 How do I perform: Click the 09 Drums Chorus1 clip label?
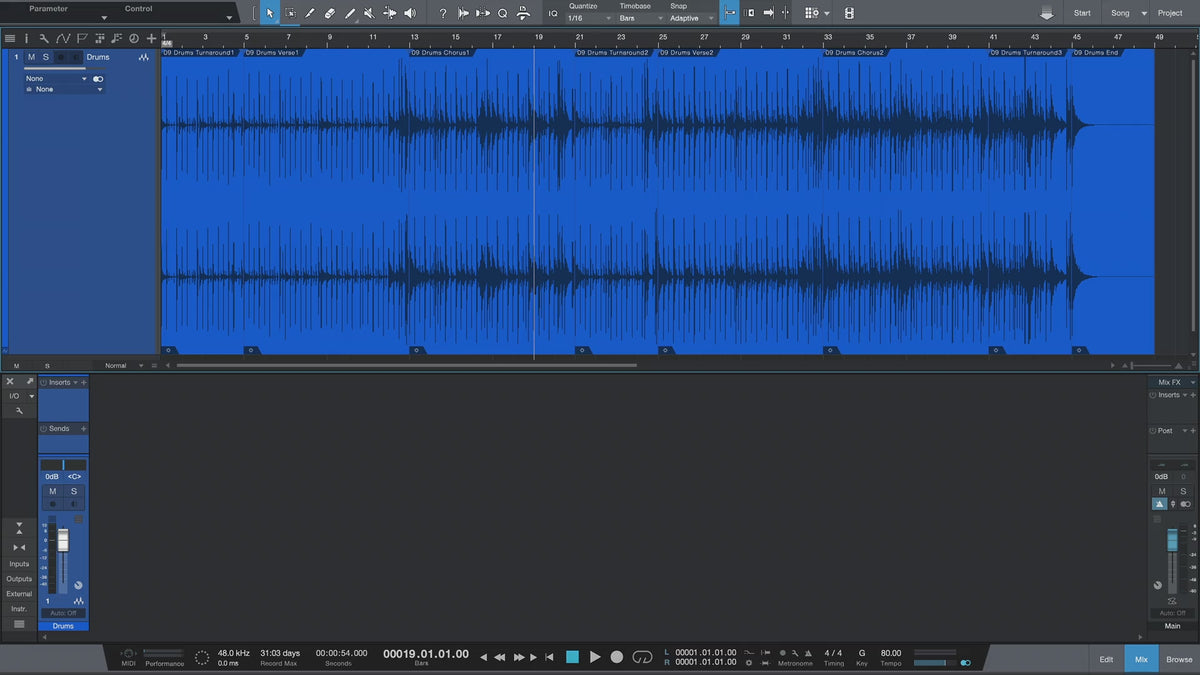442,52
